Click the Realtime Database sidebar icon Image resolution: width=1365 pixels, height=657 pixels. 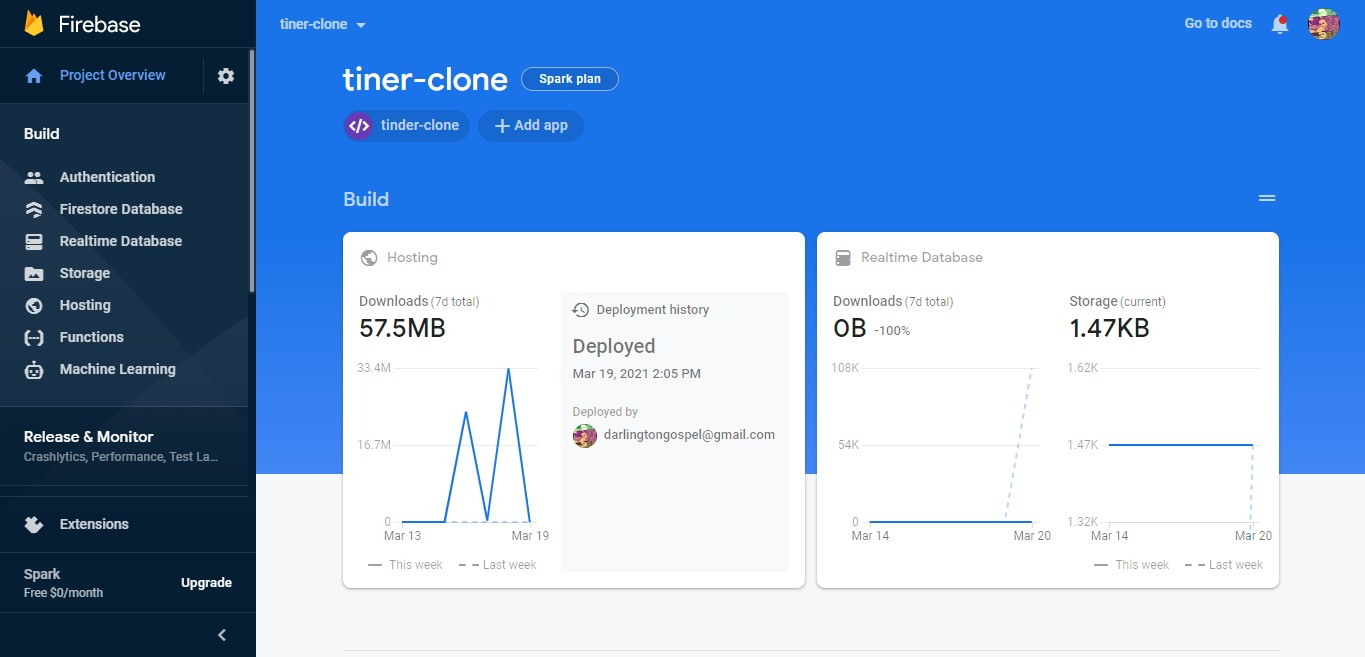pyautogui.click(x=34, y=242)
